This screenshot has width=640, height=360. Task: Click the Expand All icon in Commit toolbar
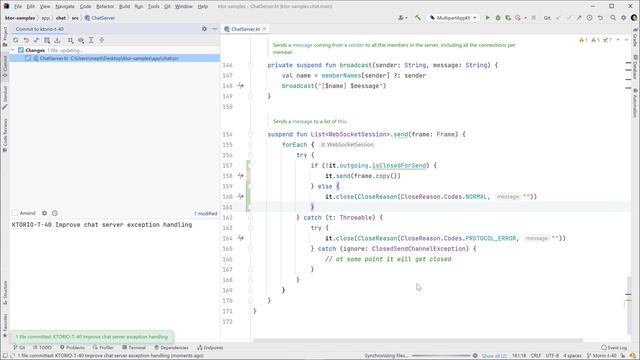coord(91,40)
